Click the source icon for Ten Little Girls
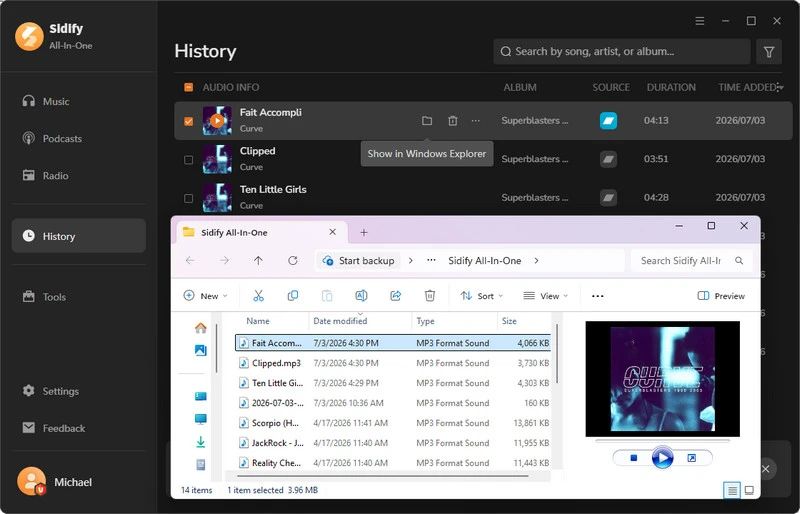Viewport: 800px width, 514px height. pos(608,198)
